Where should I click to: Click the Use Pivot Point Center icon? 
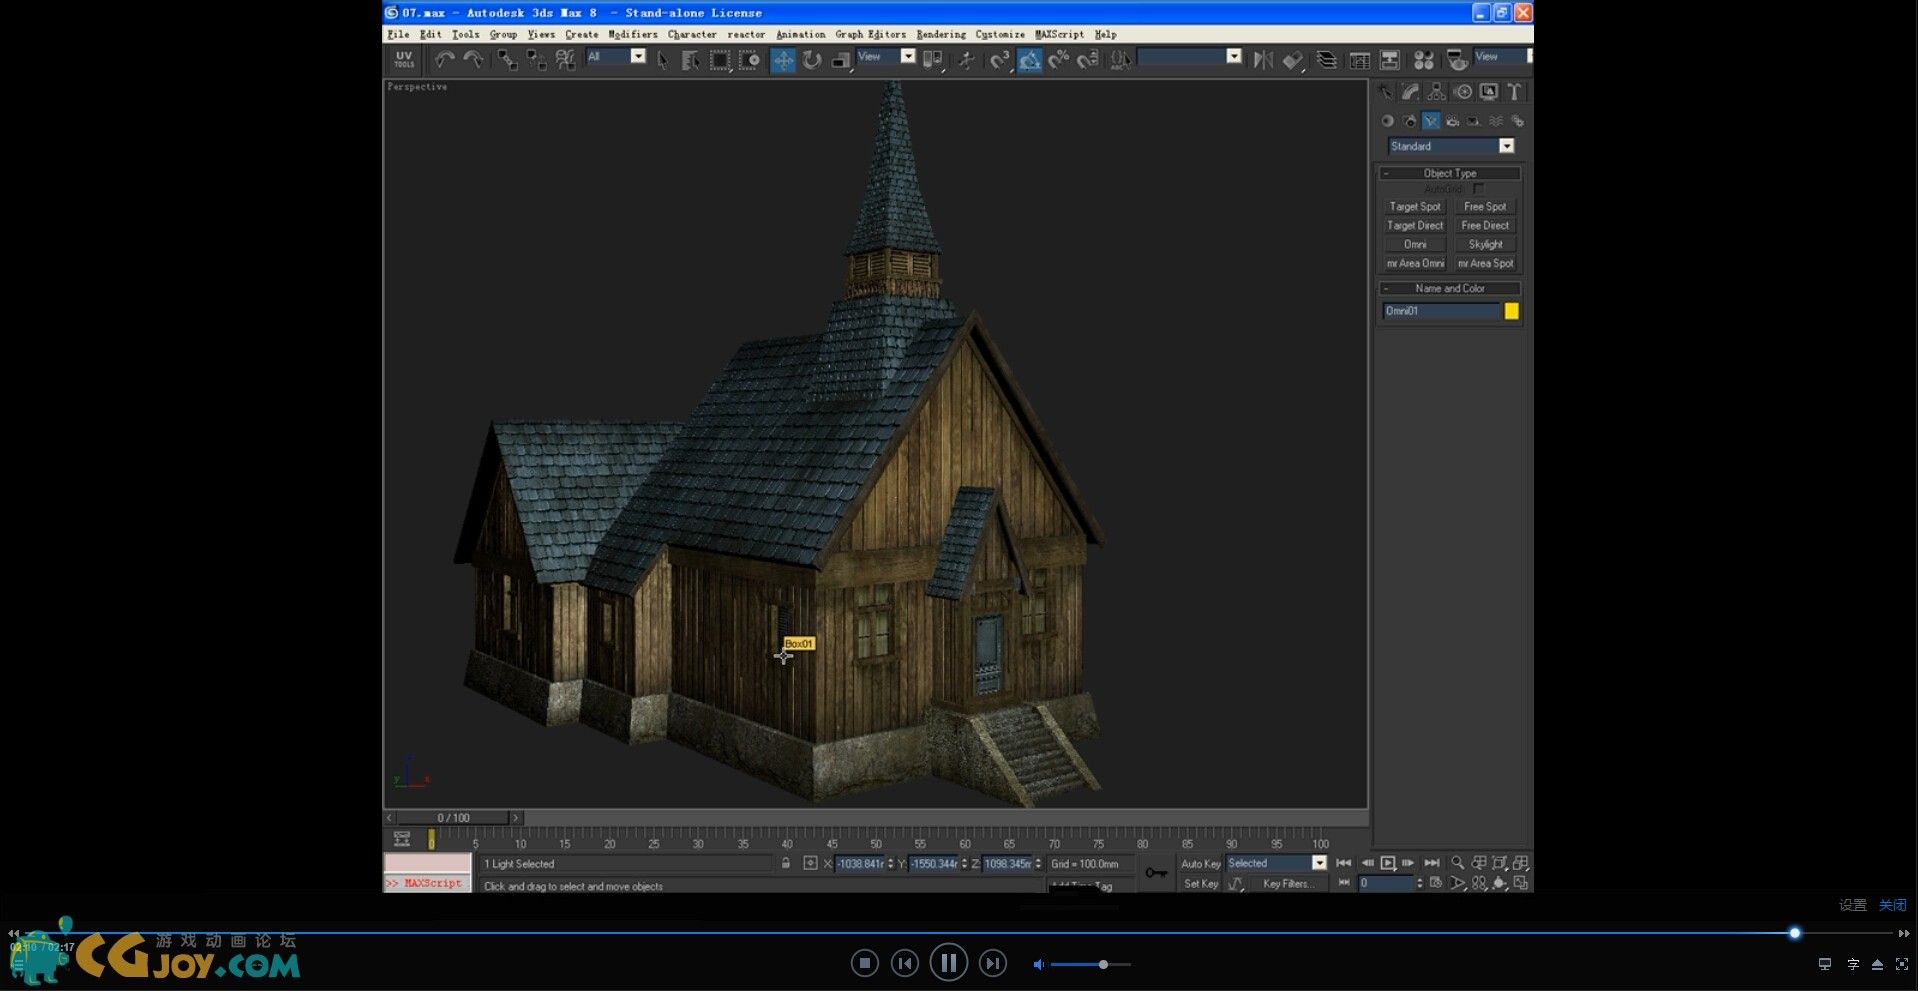tap(933, 60)
